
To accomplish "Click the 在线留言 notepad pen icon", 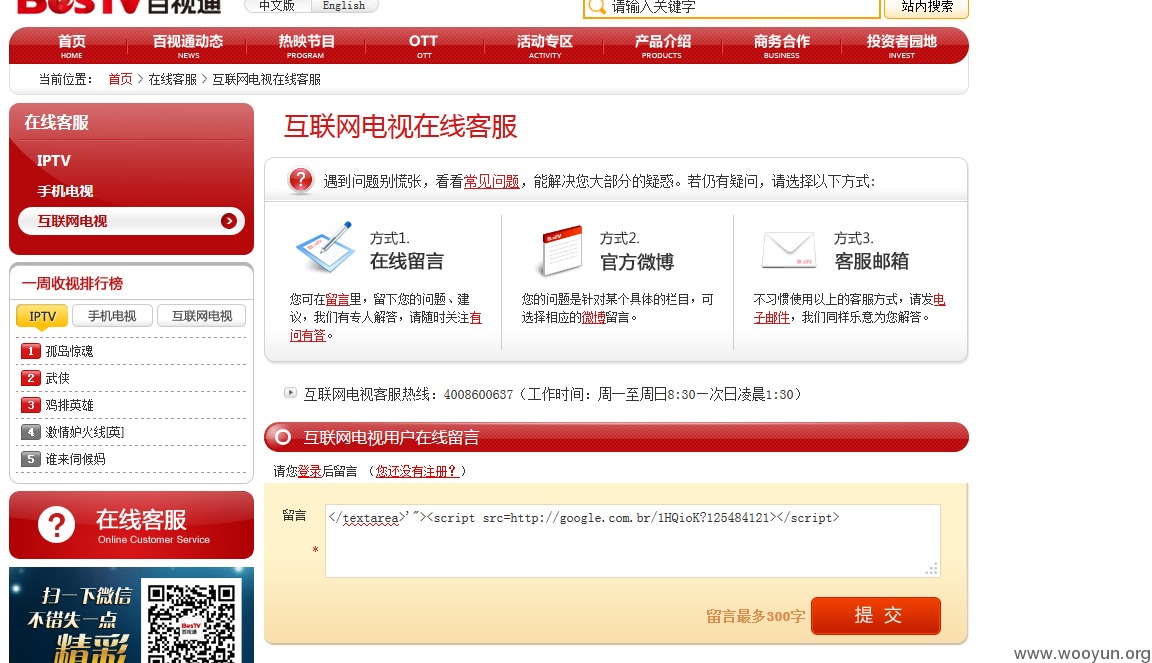I will click(324, 248).
